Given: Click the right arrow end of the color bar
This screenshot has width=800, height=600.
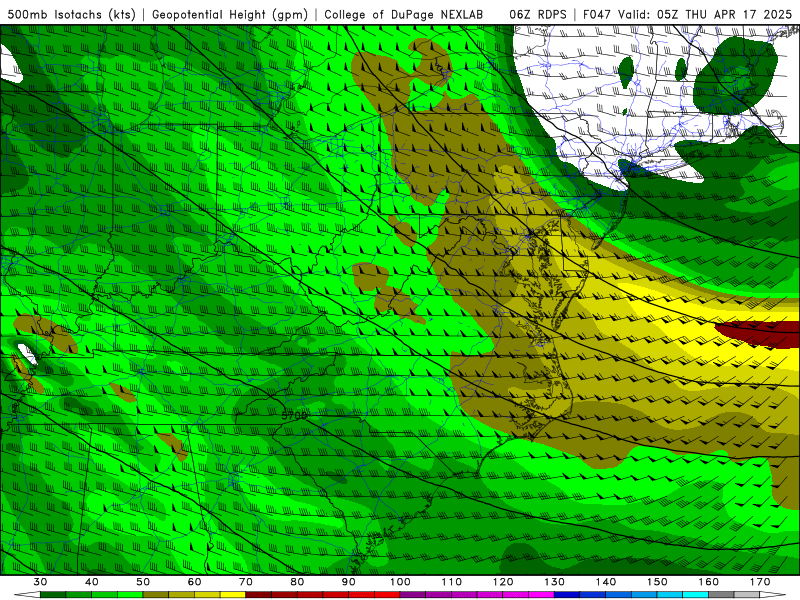Looking at the screenshot, I should [773, 595].
